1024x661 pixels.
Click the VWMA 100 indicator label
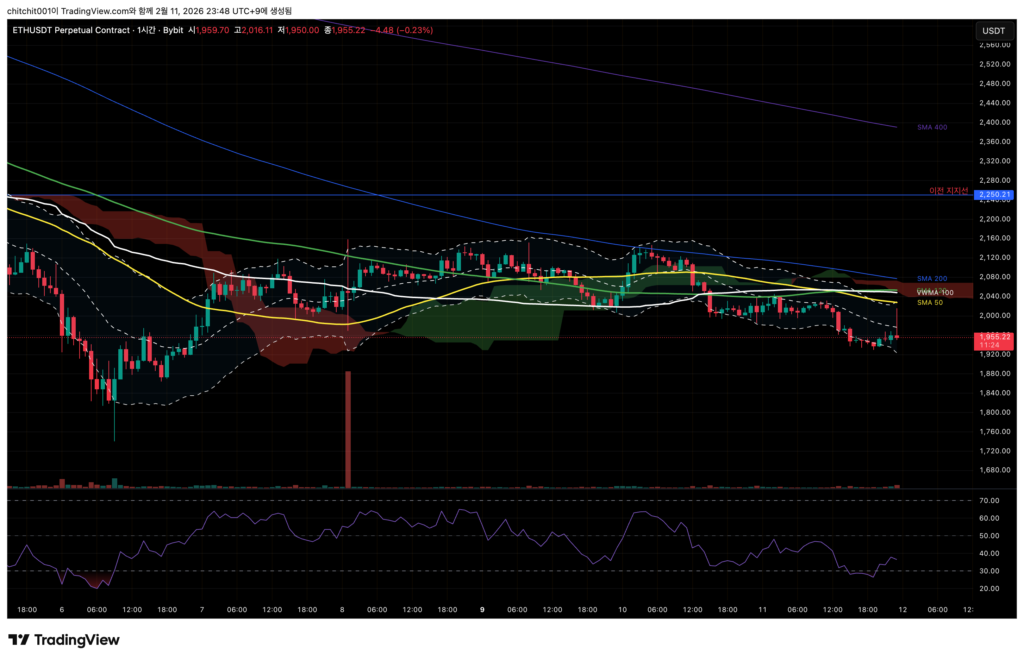tap(934, 292)
